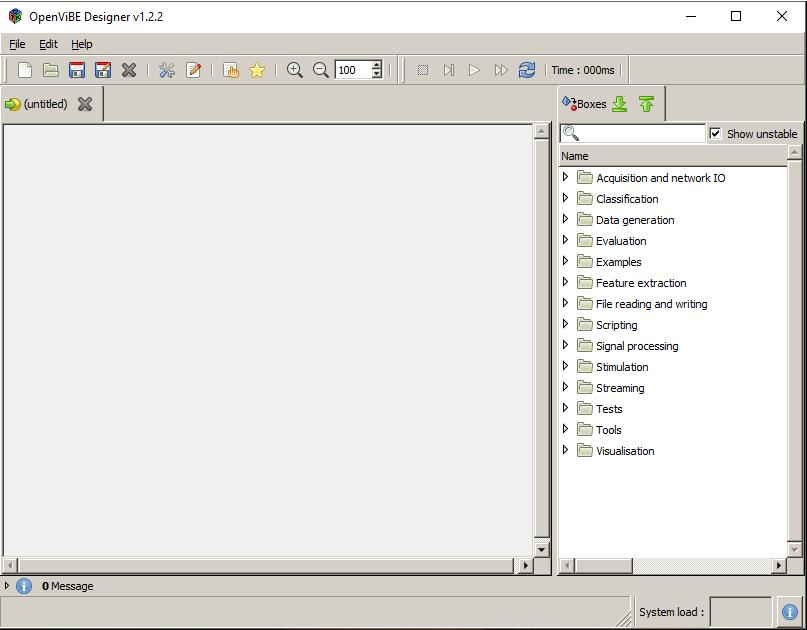Click the Time : 000ms readout
The image size is (807, 630).
point(583,70)
